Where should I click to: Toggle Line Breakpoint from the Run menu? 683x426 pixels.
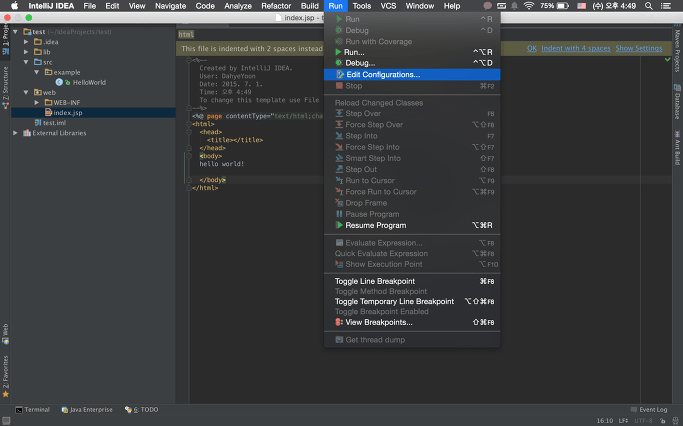374,281
